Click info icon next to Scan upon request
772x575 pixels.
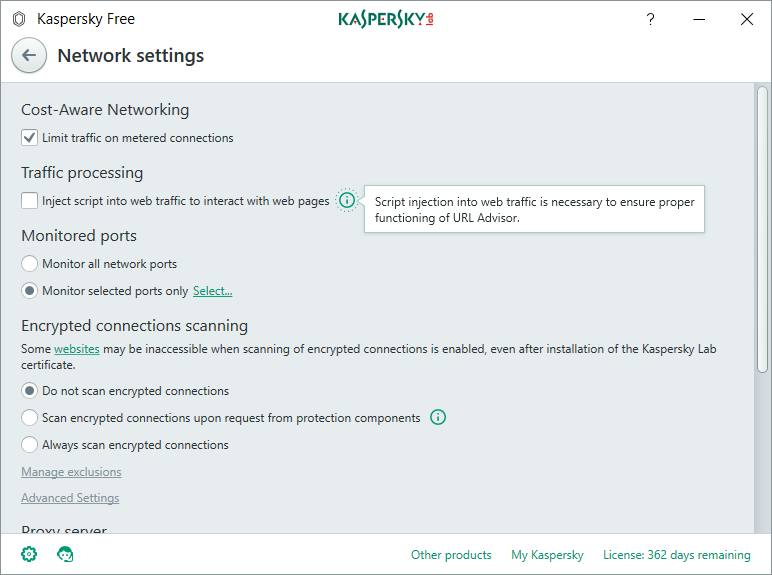pyautogui.click(x=437, y=418)
